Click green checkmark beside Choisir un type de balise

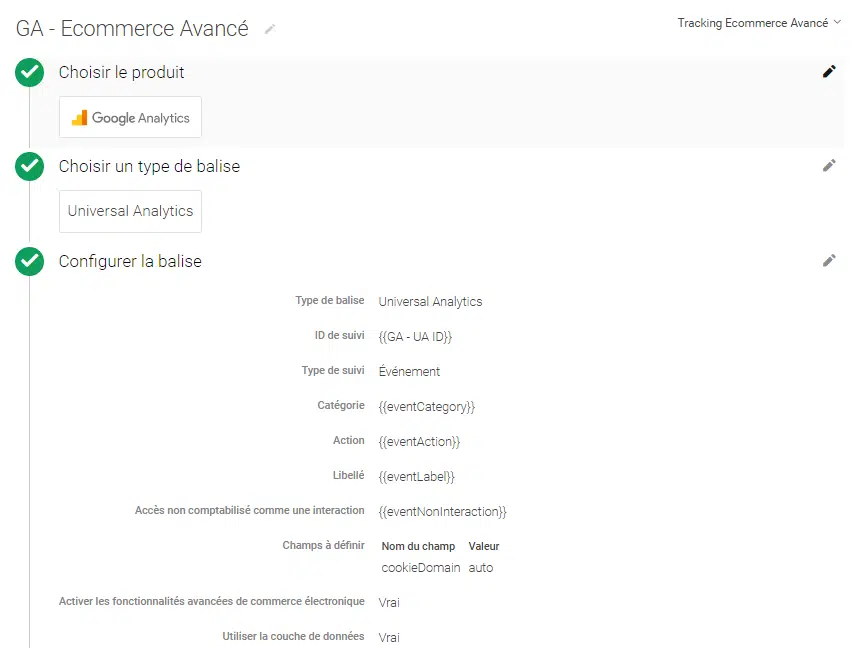[30, 166]
